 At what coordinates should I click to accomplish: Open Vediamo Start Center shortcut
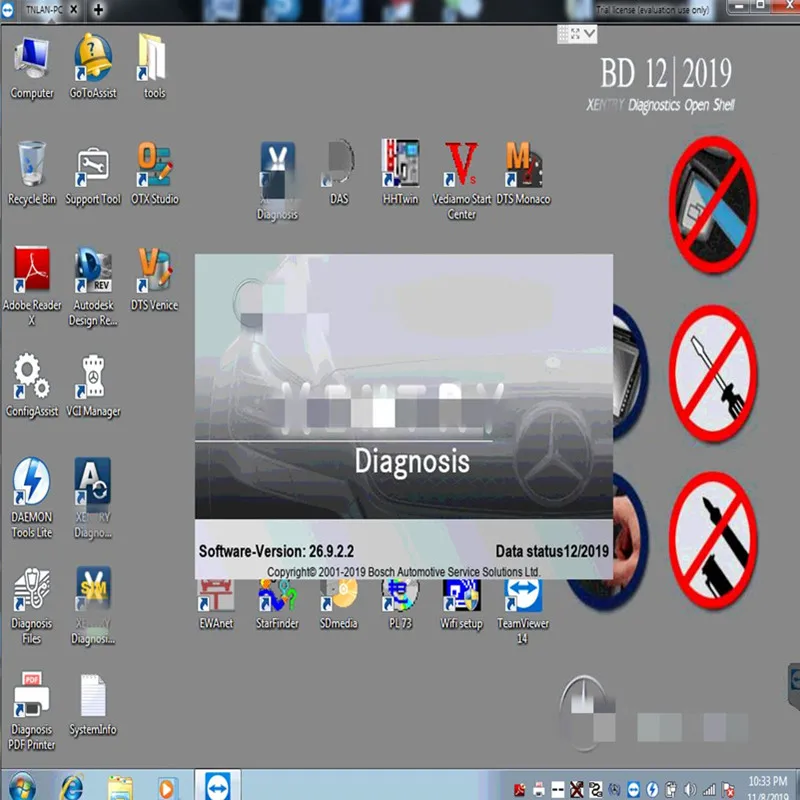(x=461, y=181)
